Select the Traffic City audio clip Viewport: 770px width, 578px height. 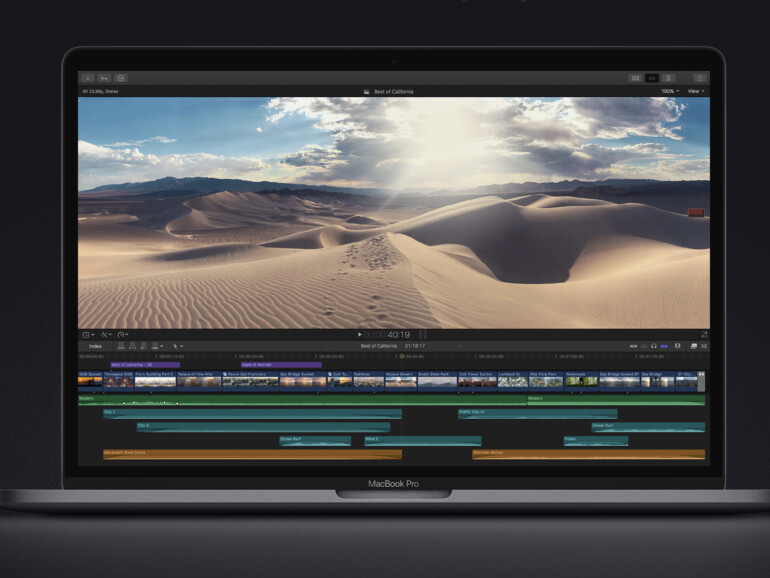click(x=538, y=414)
